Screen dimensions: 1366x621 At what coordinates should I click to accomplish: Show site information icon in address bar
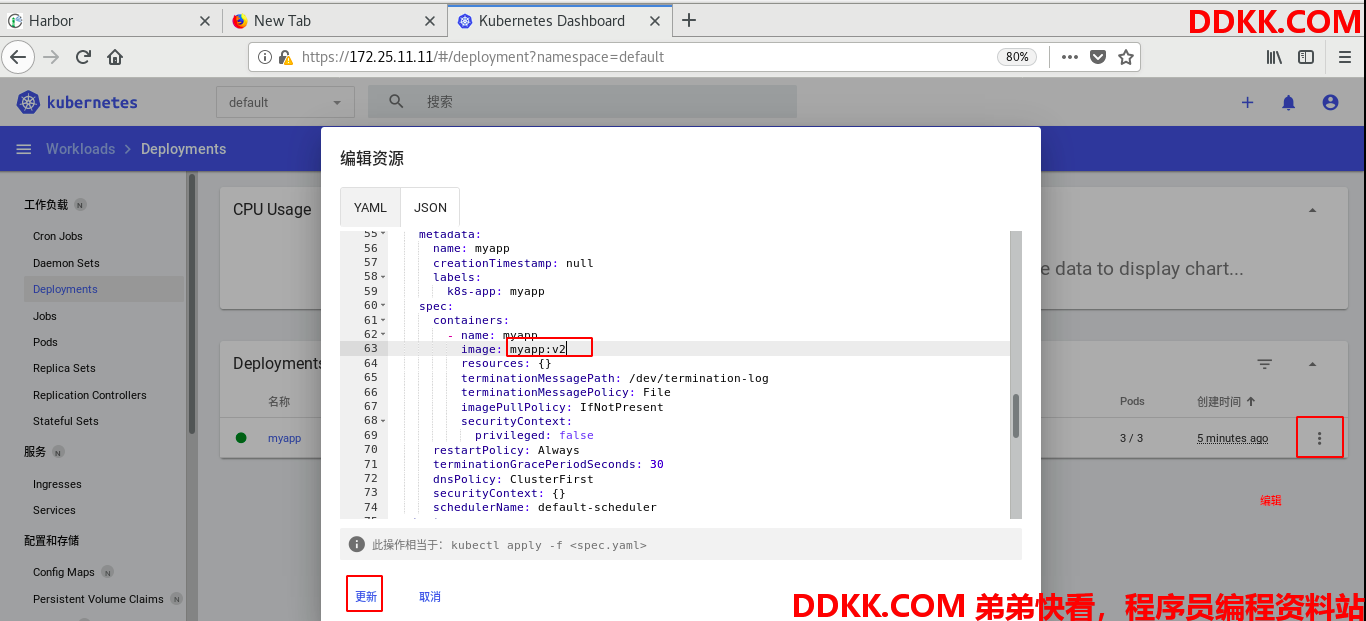coord(265,57)
